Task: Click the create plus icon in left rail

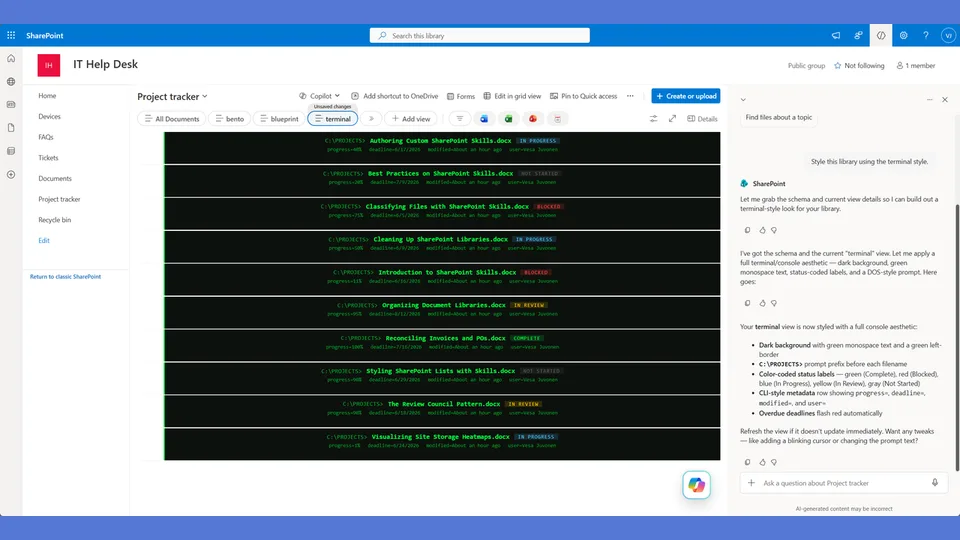Action: (11, 174)
